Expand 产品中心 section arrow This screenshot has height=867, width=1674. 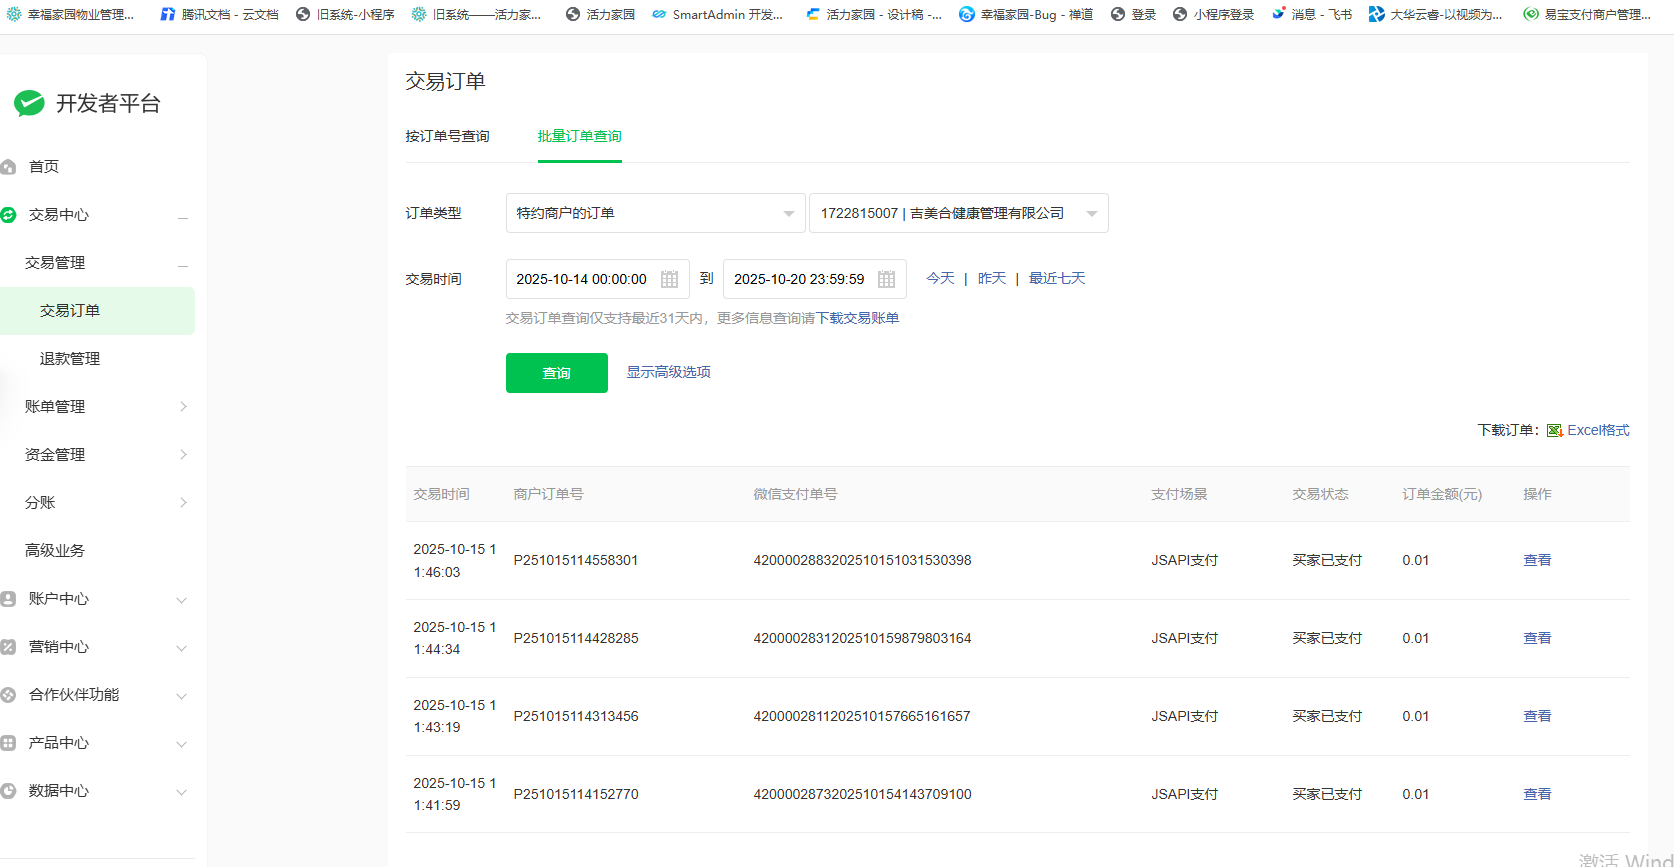[181, 744]
